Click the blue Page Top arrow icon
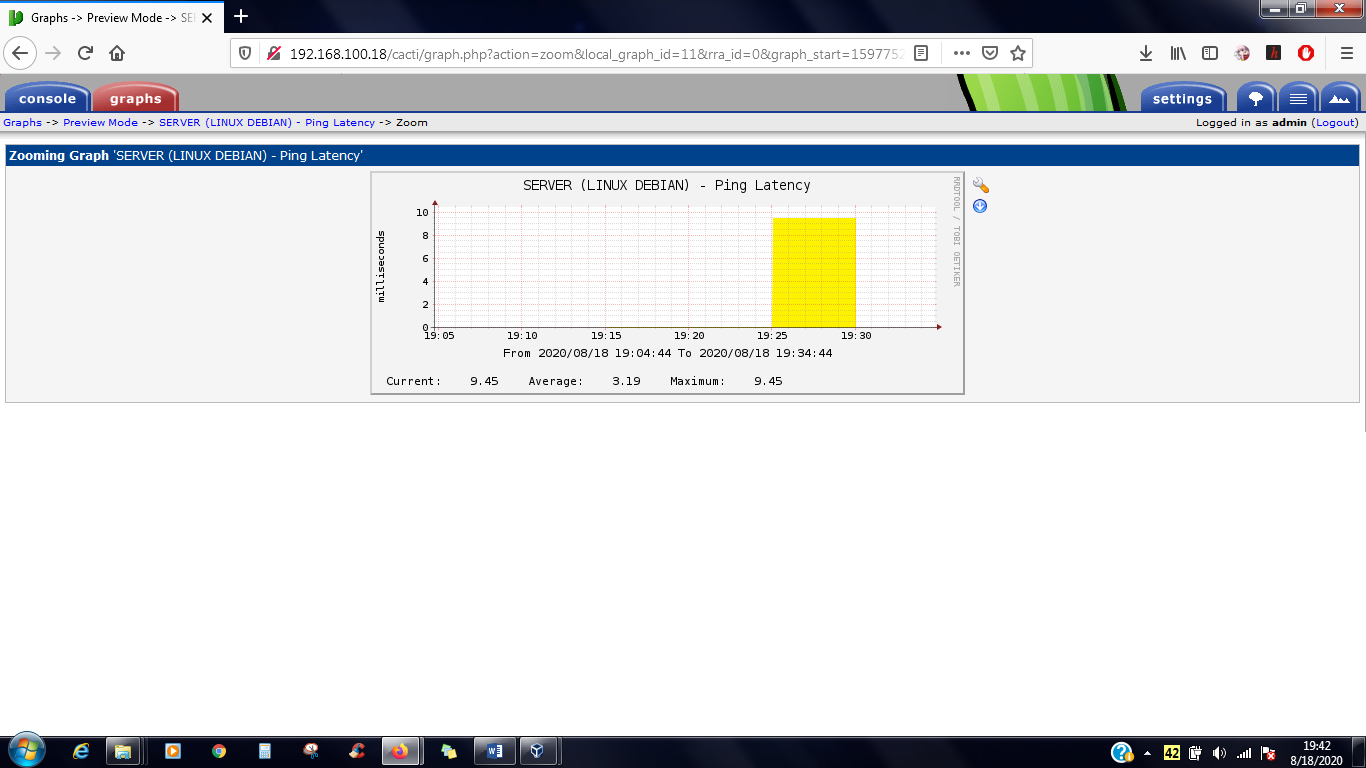 pos(980,206)
